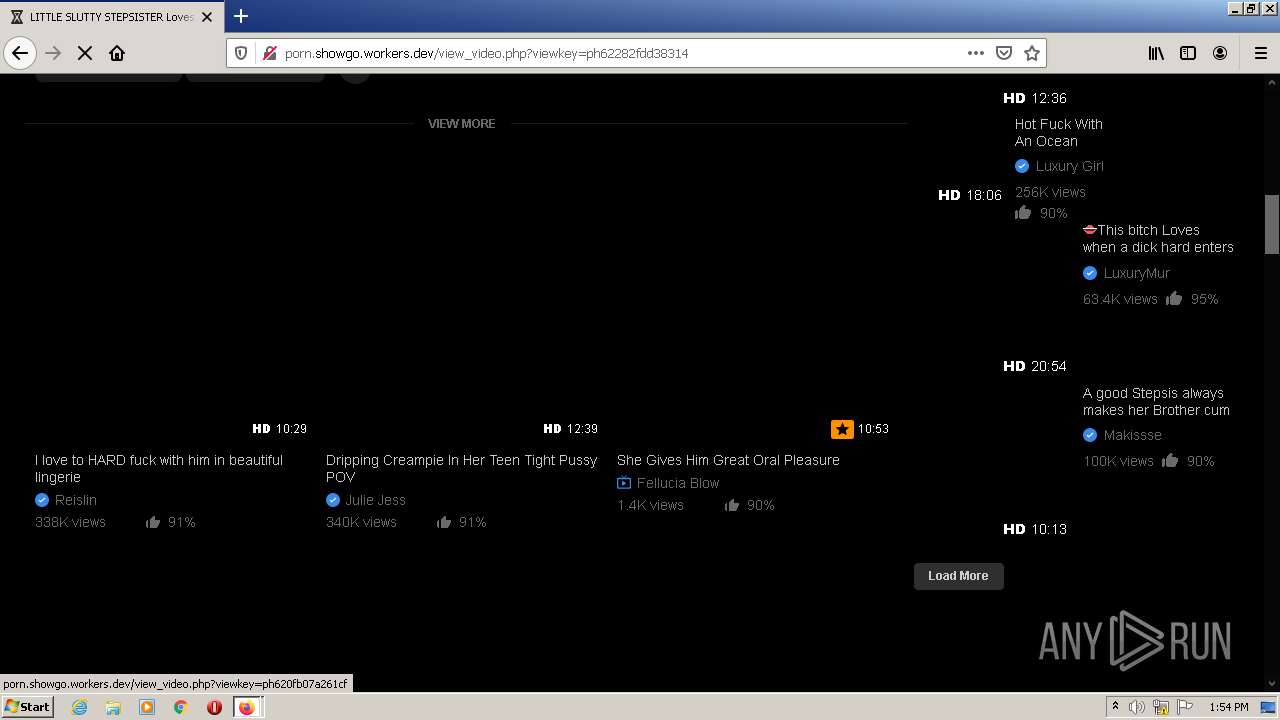The image size is (1280, 720).
Task: Click the verified badge beside Reislin
Action: [x=42, y=500]
